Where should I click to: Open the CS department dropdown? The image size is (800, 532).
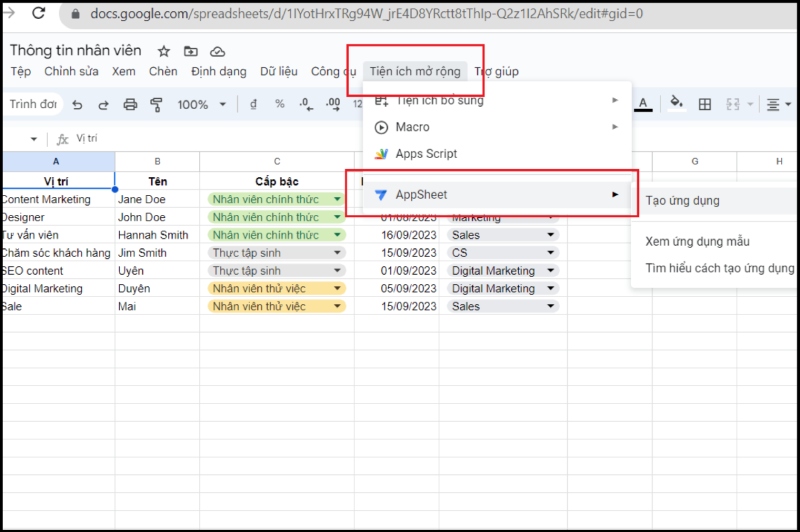pos(551,252)
